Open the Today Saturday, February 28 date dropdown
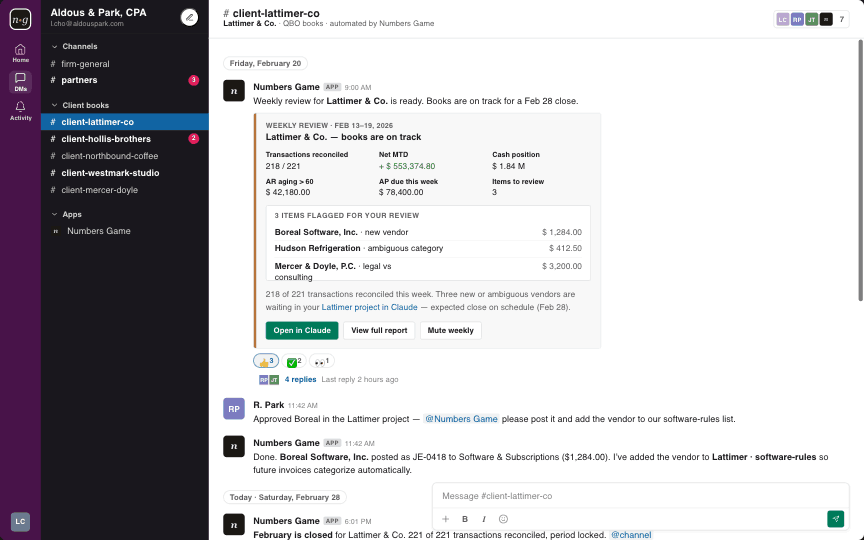 (x=284, y=497)
